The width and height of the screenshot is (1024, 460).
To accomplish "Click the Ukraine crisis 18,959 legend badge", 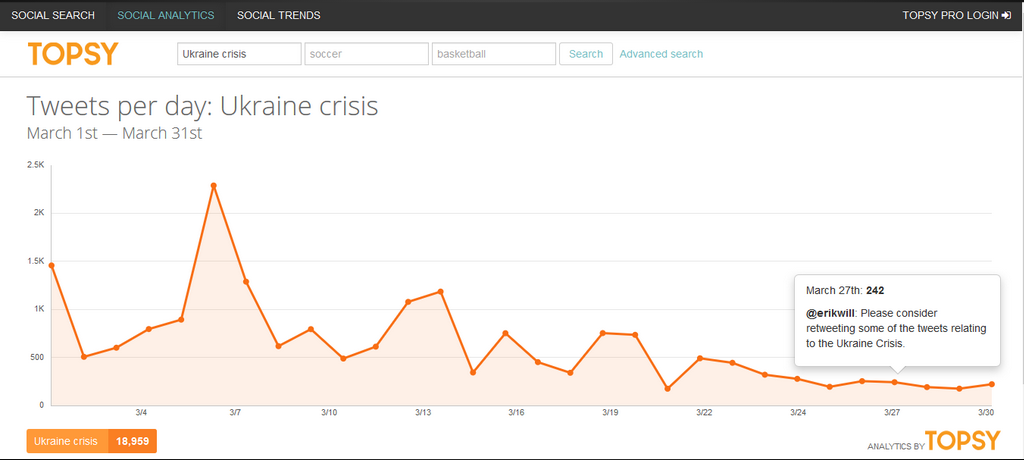I will tap(91, 441).
